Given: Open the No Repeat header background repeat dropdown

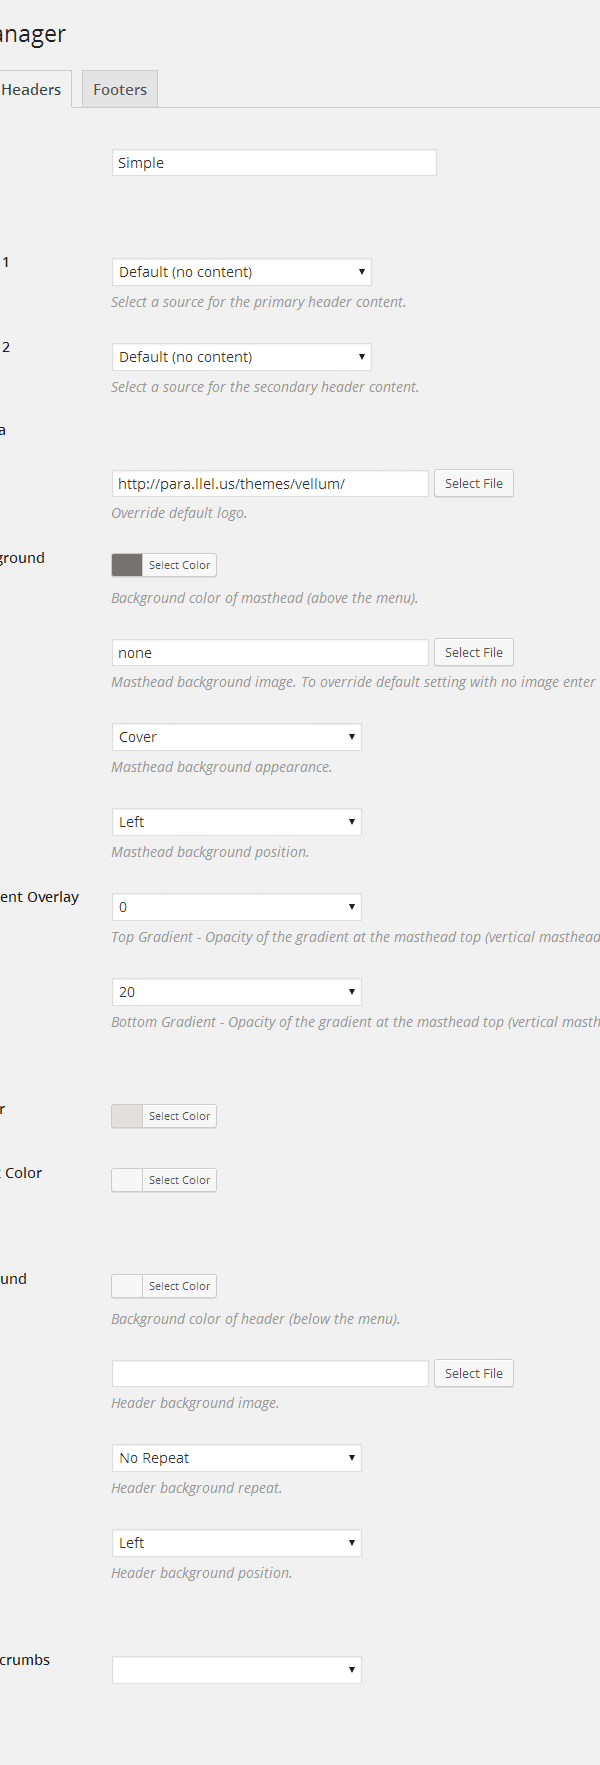Looking at the screenshot, I should coord(237,1458).
